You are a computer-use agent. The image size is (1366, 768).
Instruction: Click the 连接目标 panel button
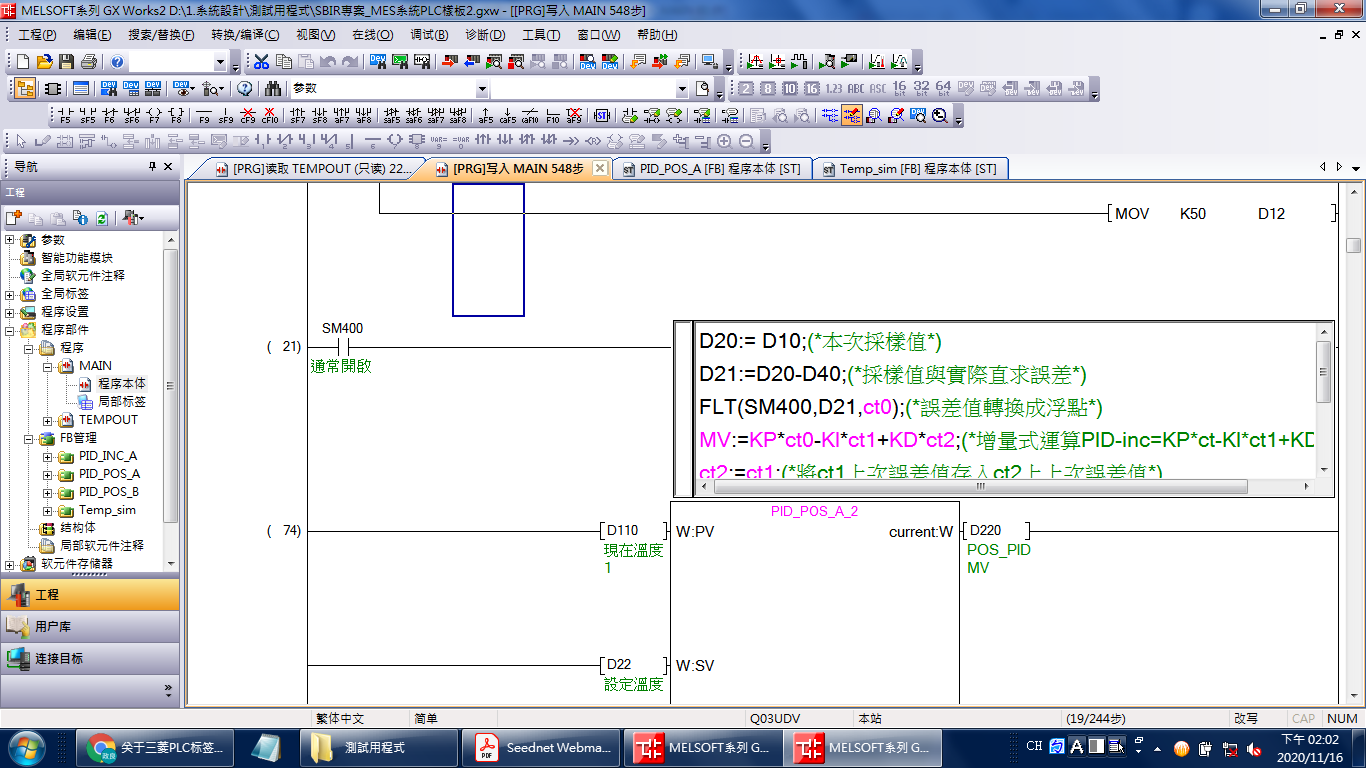click(x=90, y=659)
